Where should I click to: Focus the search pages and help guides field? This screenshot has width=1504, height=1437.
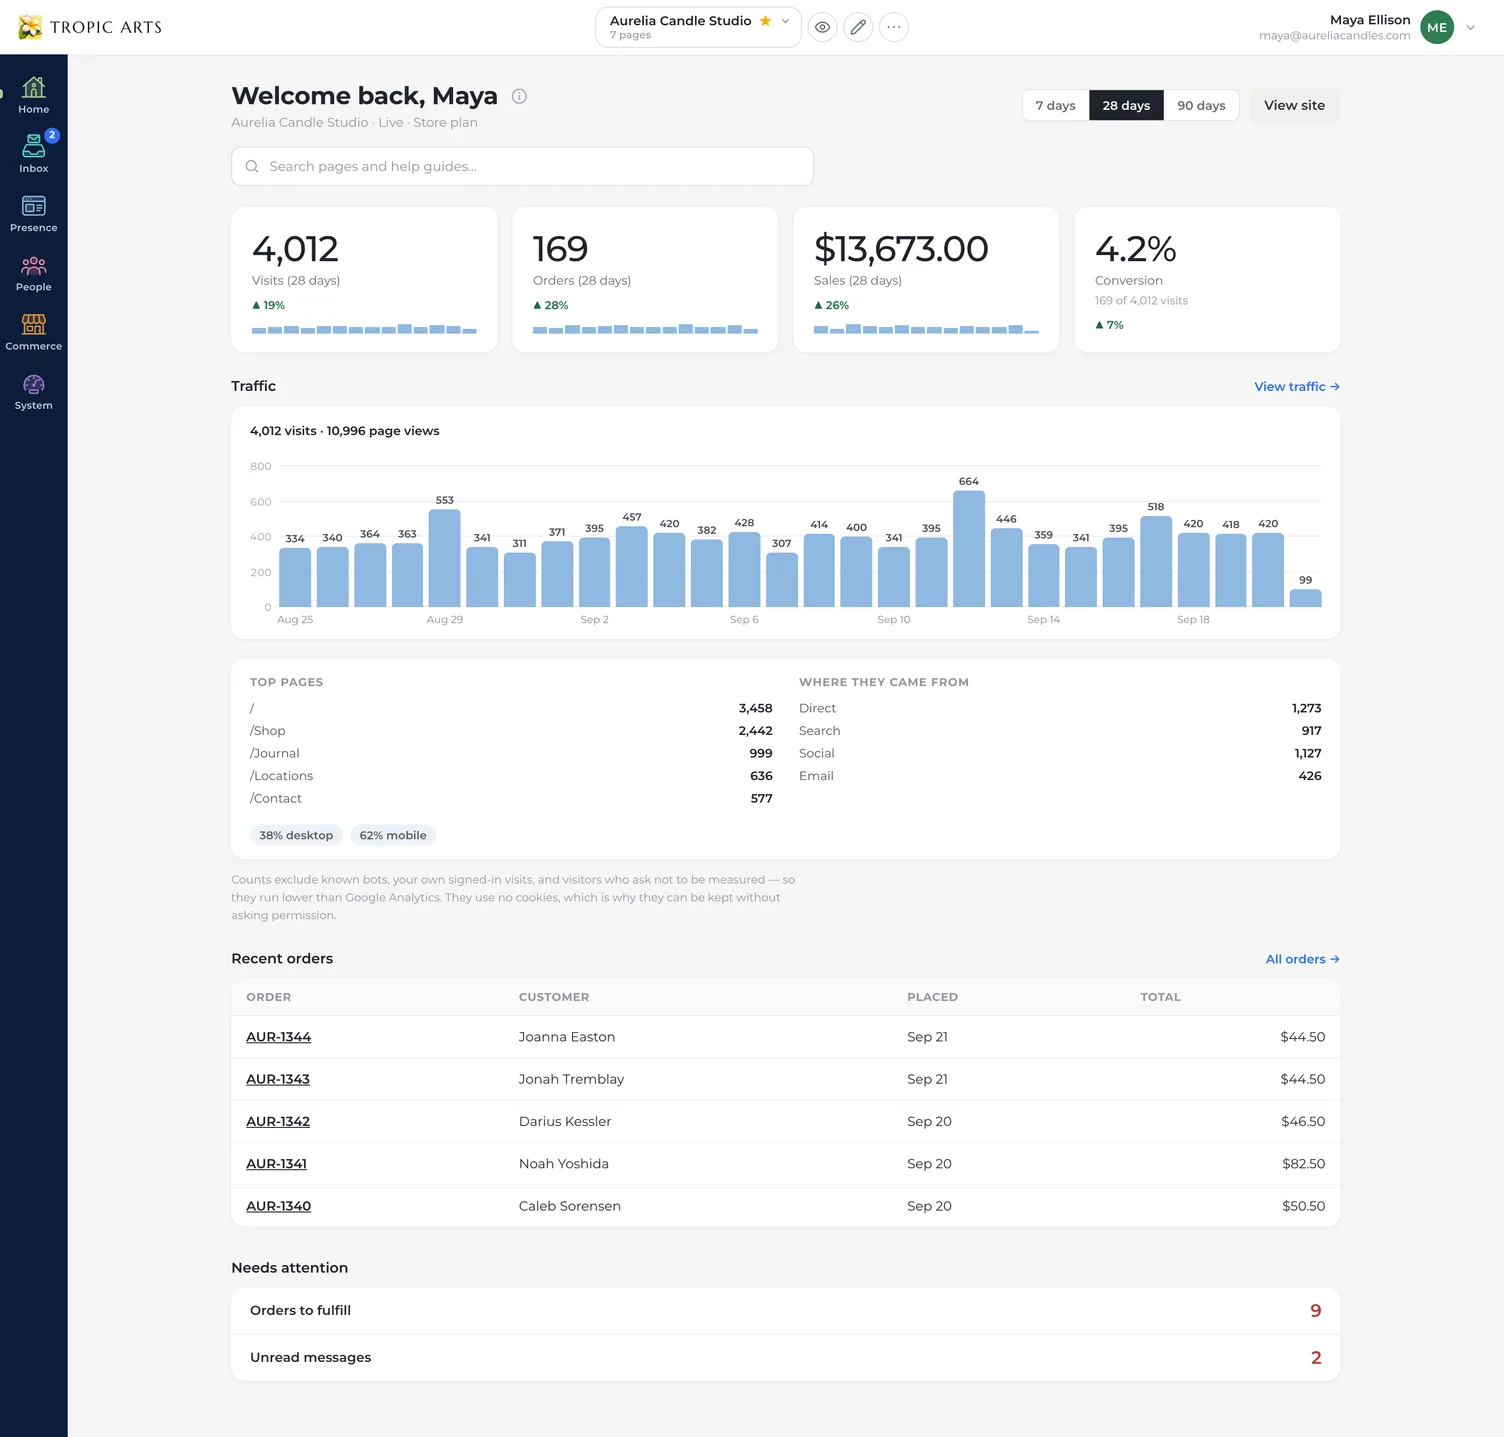(522, 166)
